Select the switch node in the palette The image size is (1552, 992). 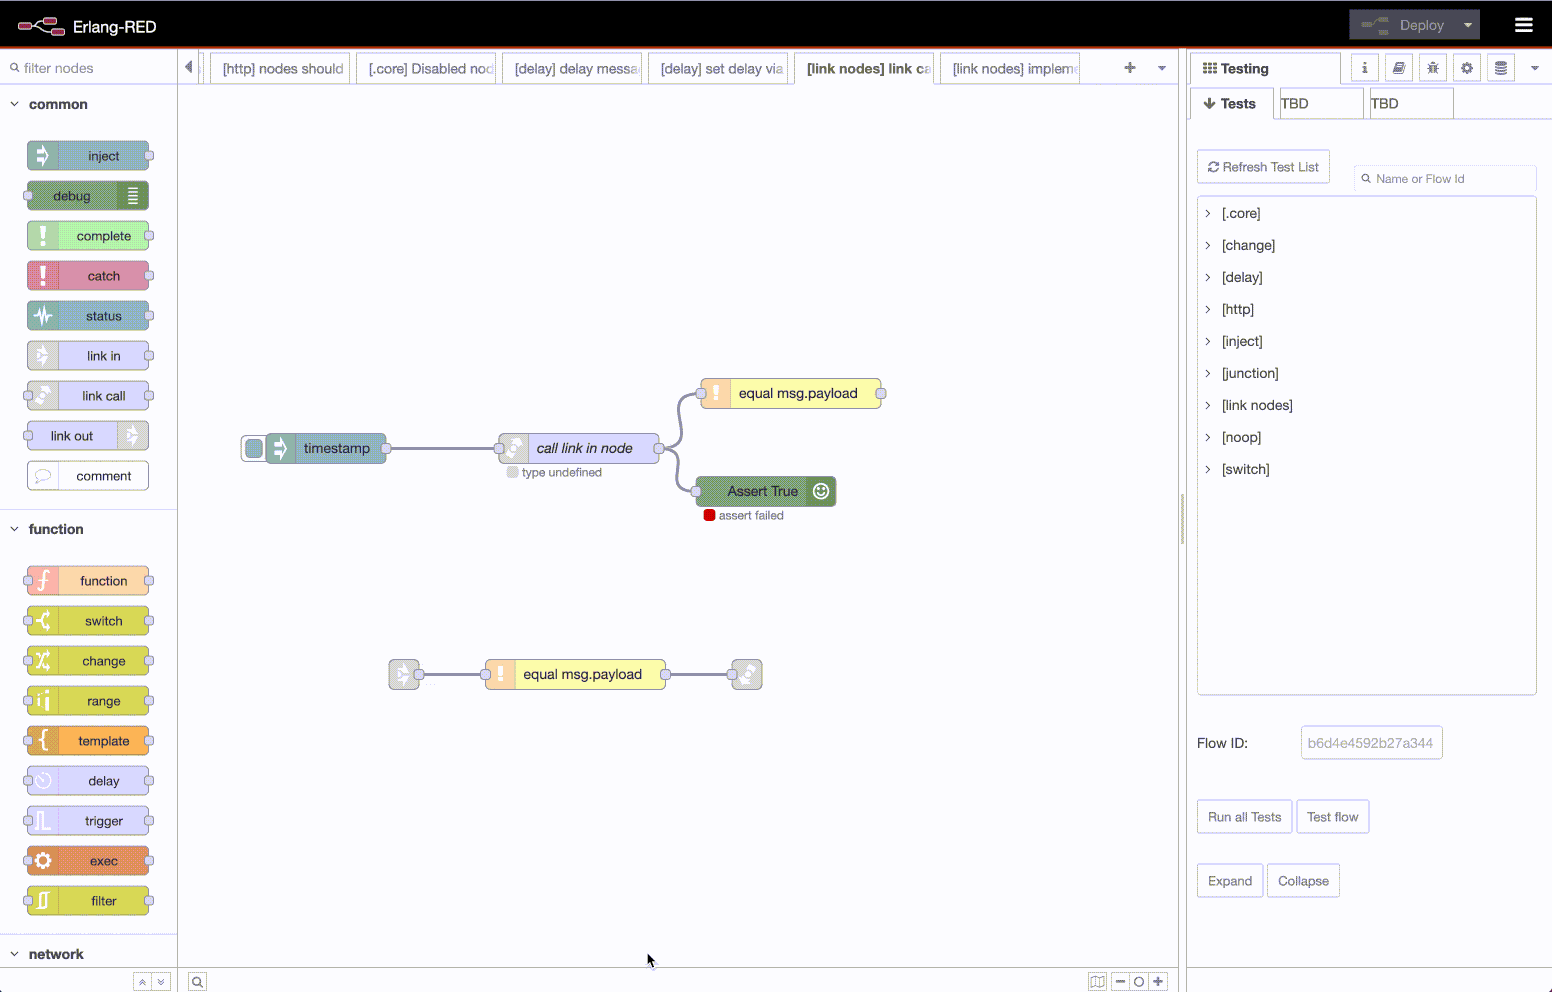(x=88, y=621)
